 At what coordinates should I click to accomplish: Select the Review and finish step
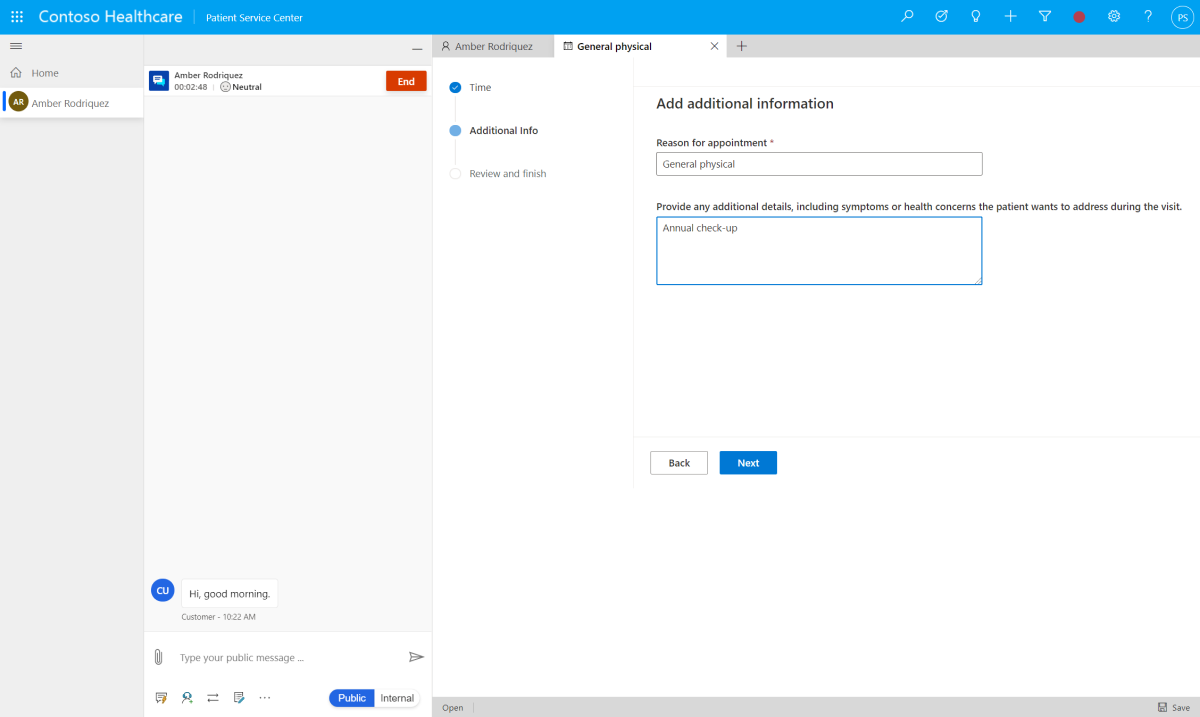(x=498, y=173)
